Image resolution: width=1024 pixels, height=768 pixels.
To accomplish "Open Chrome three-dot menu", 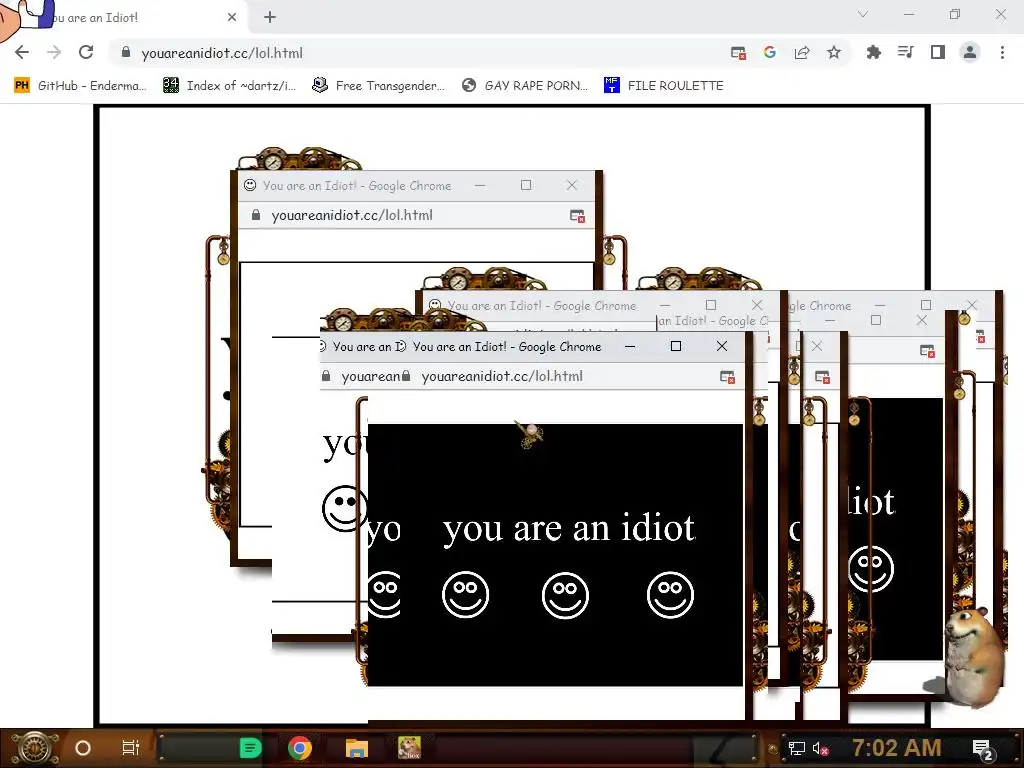I will tap(1002, 52).
